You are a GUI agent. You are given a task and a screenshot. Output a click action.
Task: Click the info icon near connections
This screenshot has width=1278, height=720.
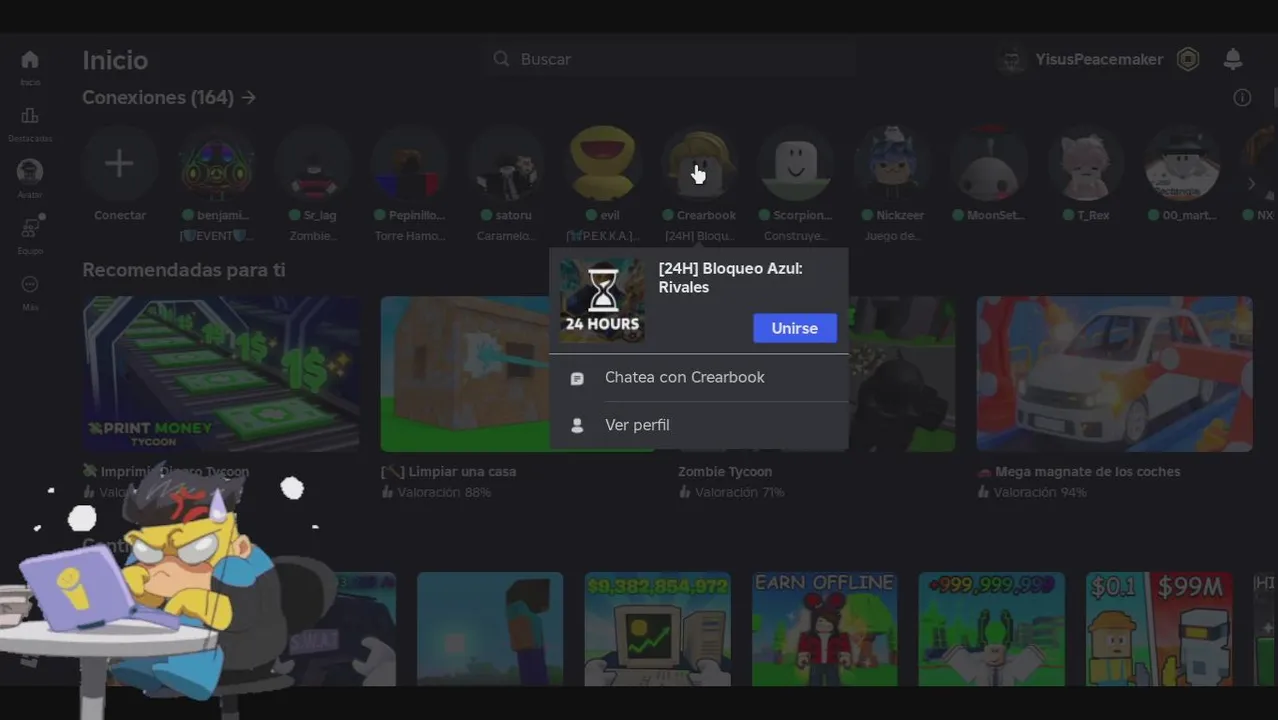[x=1242, y=97]
